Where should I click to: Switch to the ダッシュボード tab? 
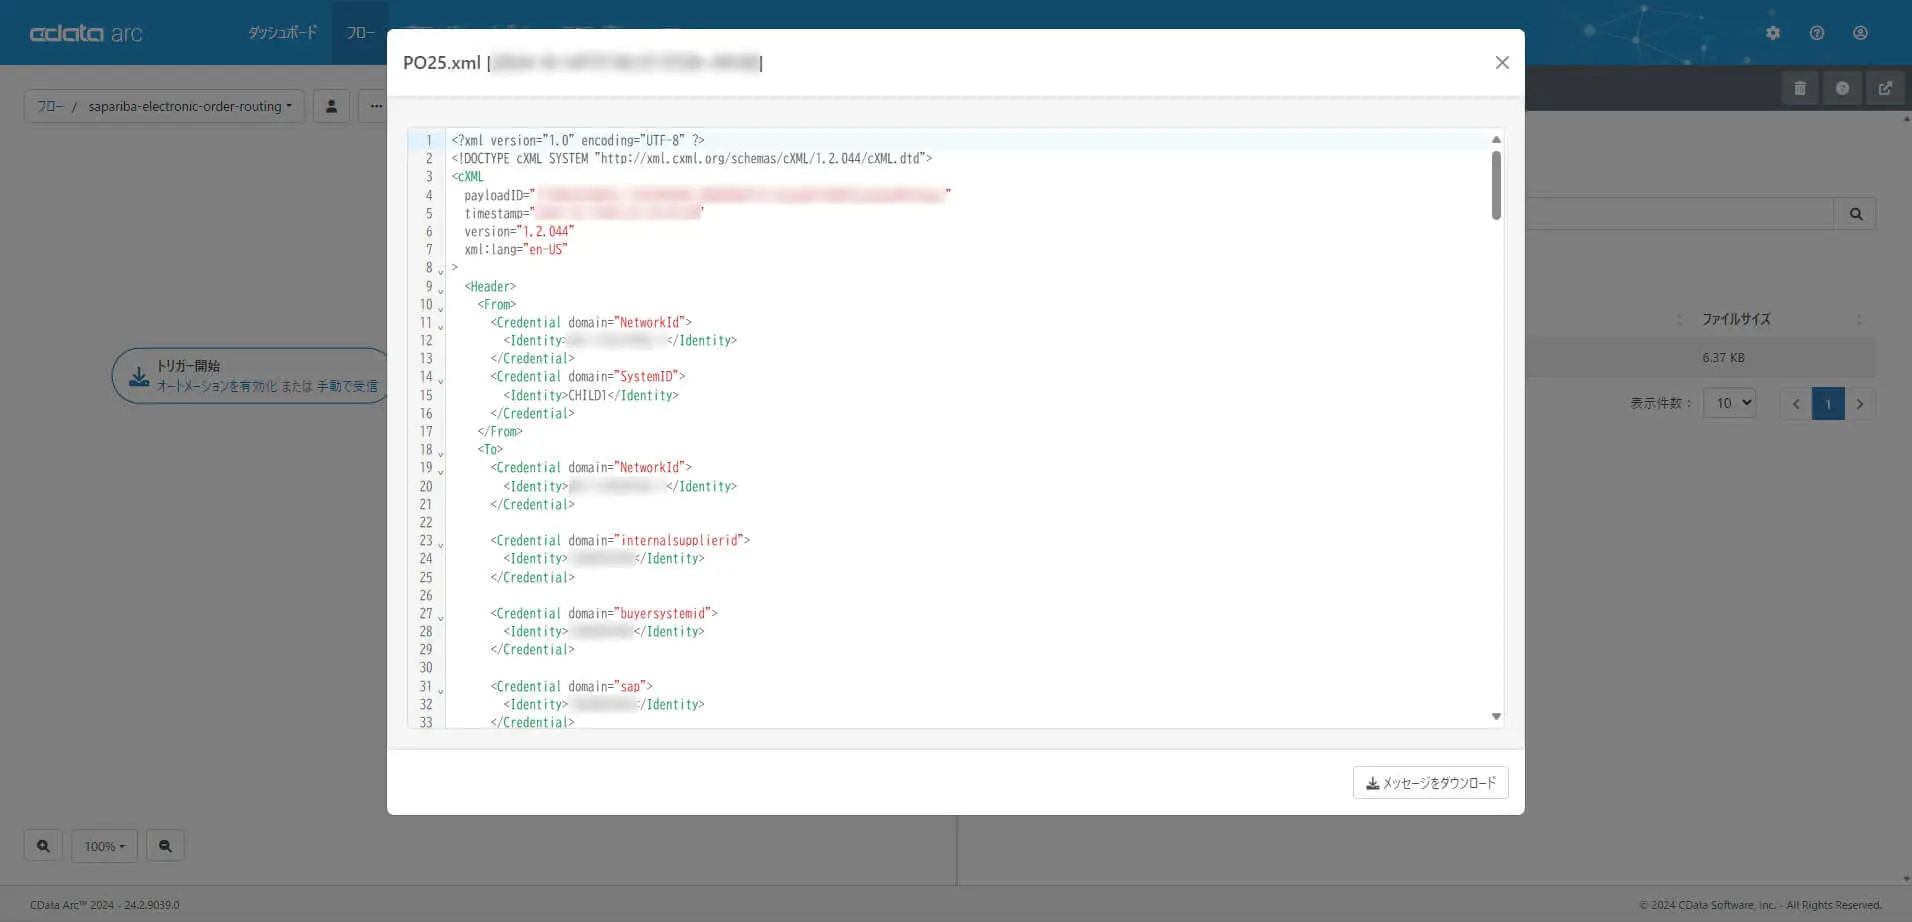282,33
